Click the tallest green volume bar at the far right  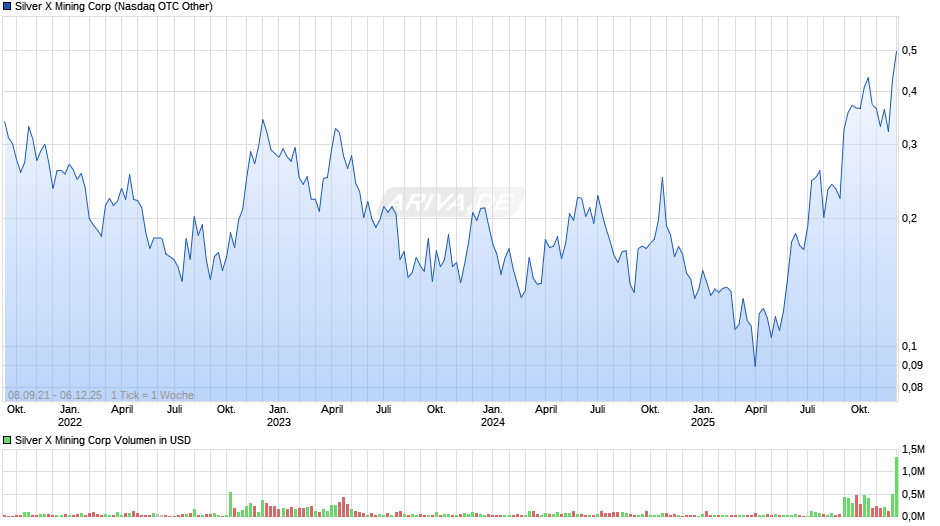tap(897, 487)
